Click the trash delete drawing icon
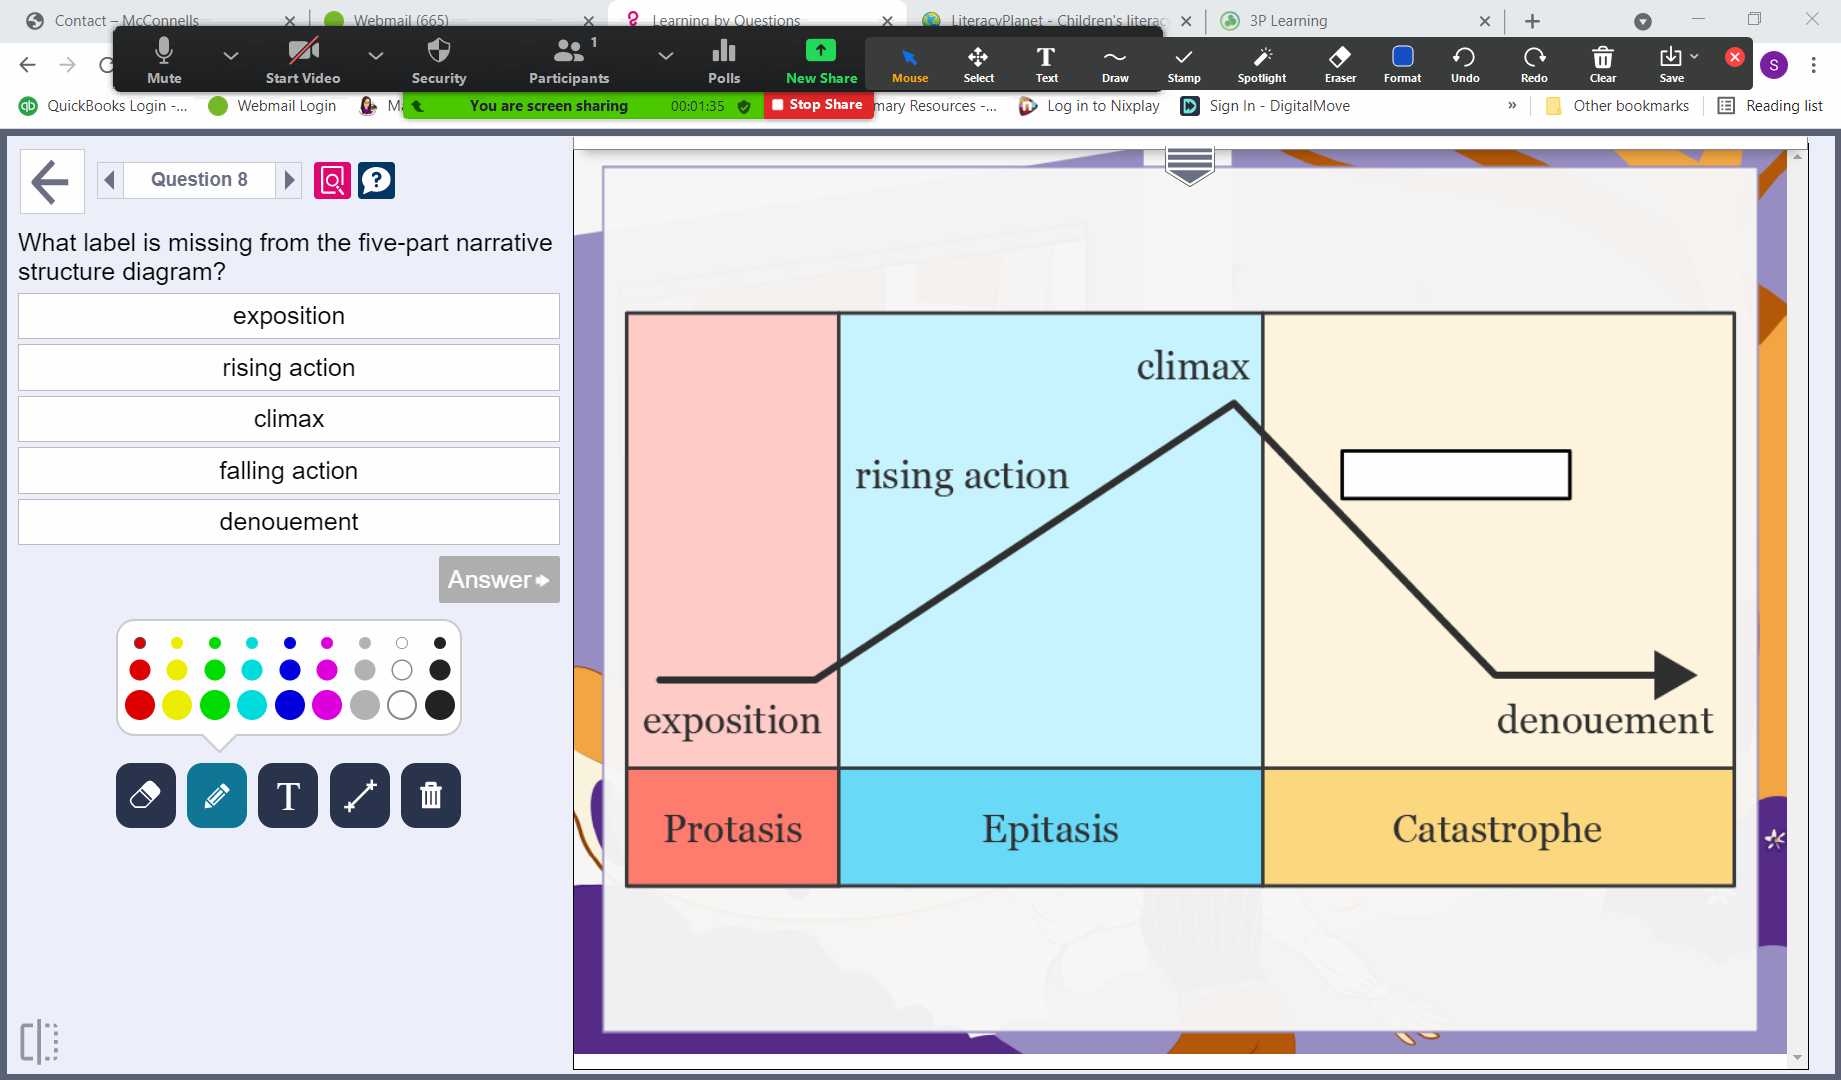This screenshot has width=1841, height=1080. 431,796
